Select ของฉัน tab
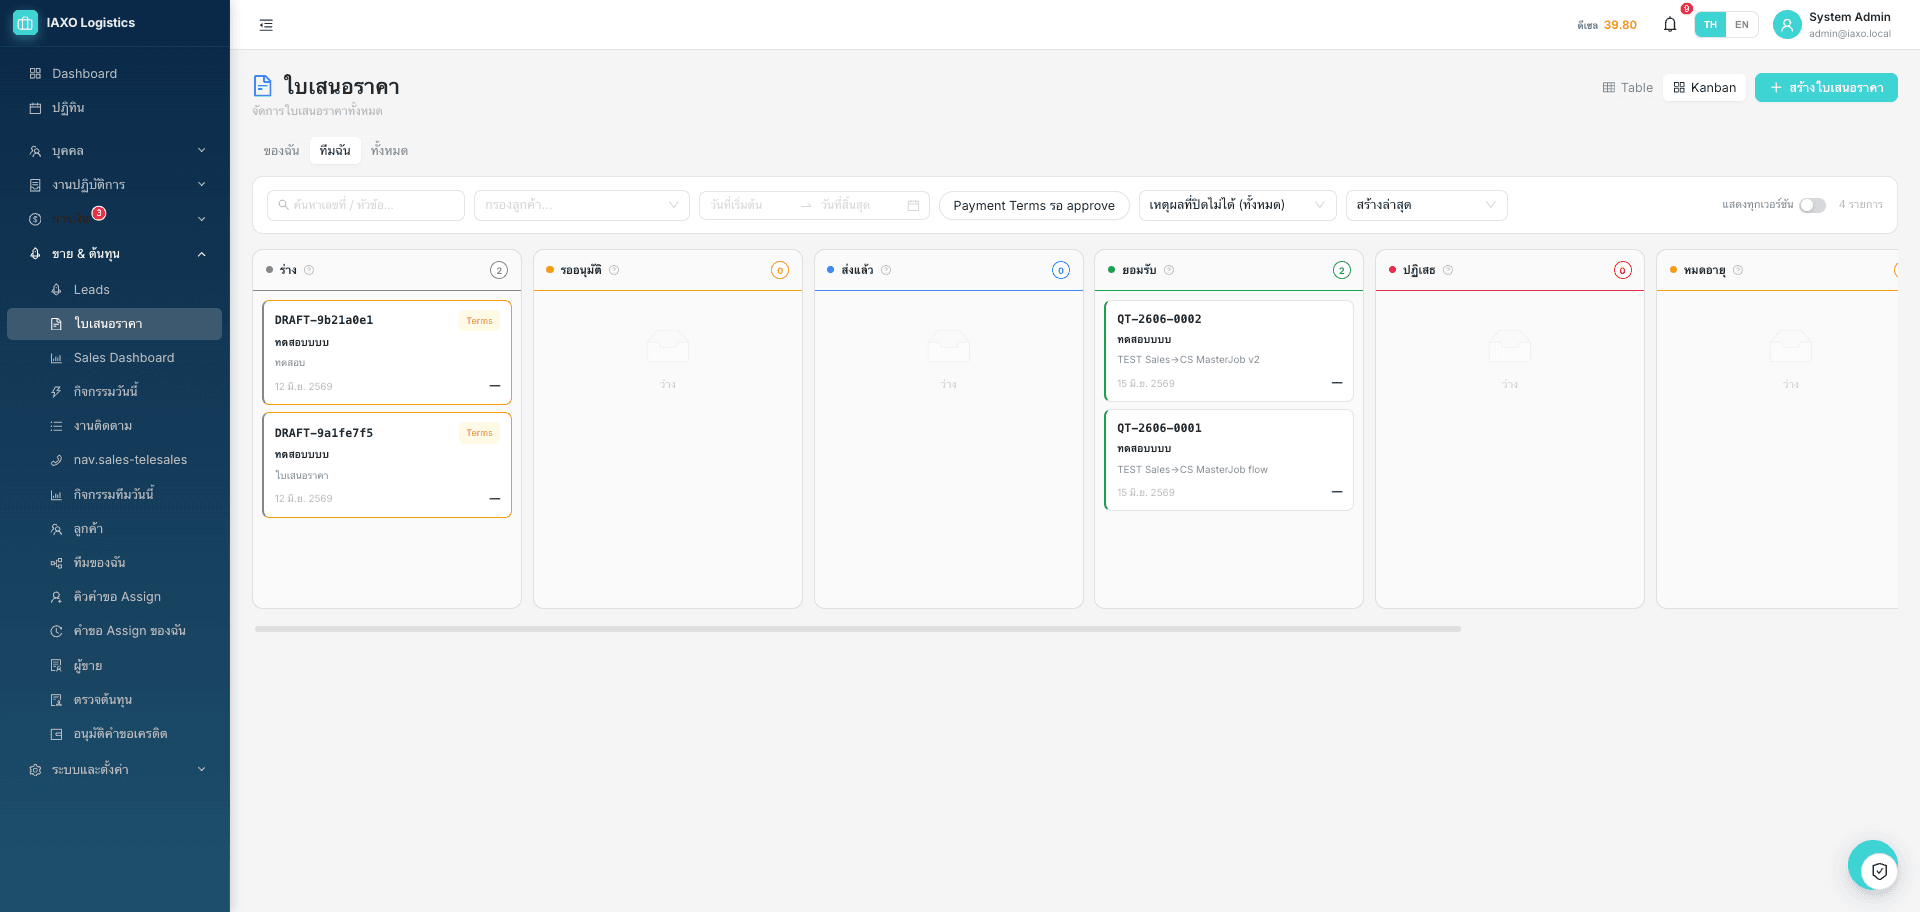1920x912 pixels. [x=281, y=151]
